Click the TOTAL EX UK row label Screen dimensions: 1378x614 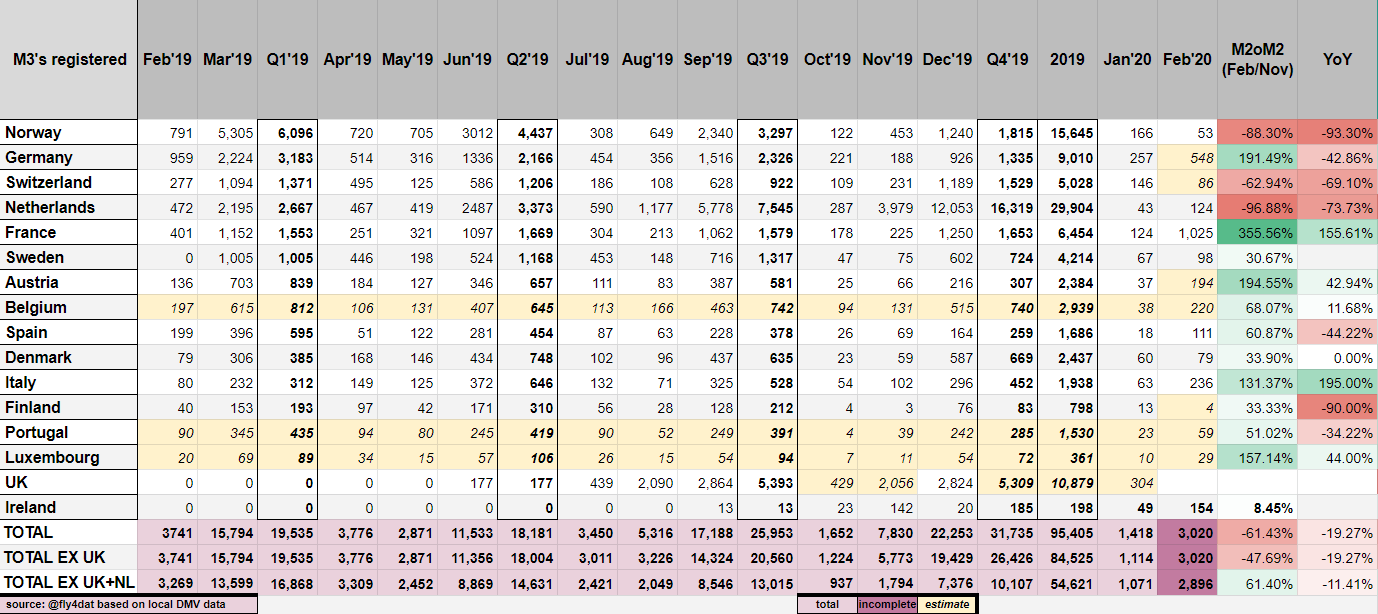[x=69, y=557]
